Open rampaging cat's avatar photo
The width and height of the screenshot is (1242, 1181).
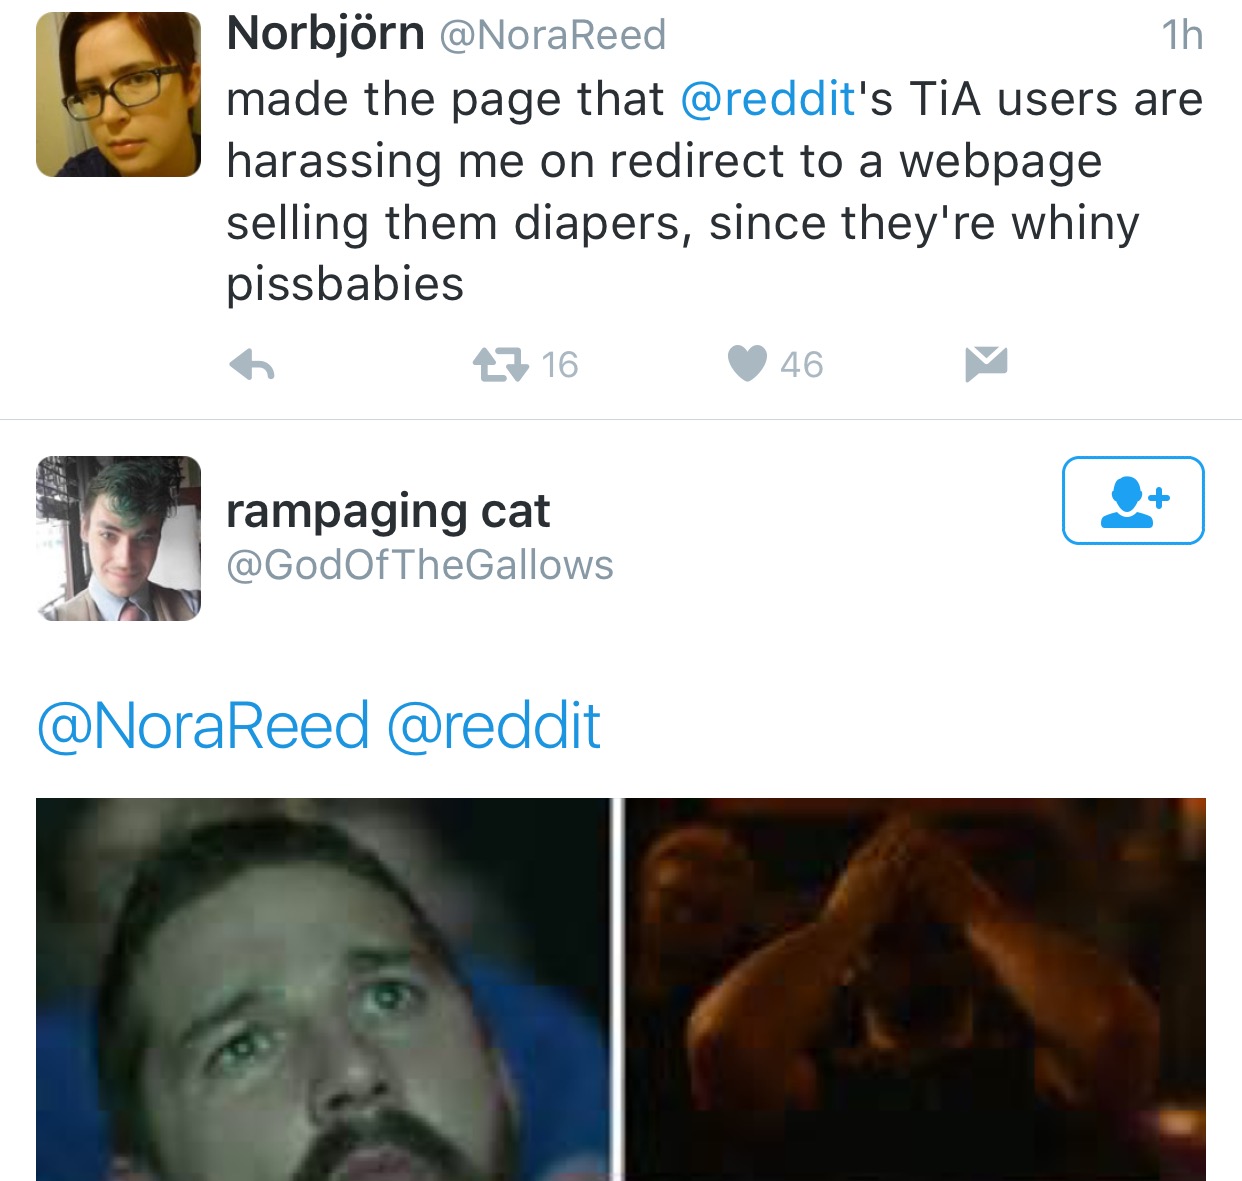click(118, 538)
